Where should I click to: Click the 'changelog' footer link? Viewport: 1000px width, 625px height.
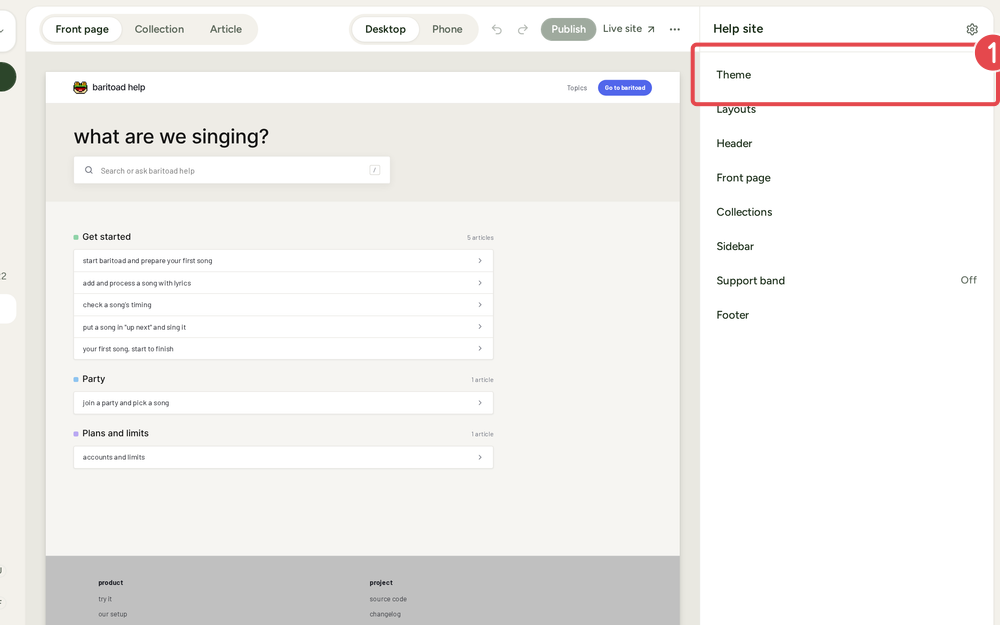click(385, 614)
